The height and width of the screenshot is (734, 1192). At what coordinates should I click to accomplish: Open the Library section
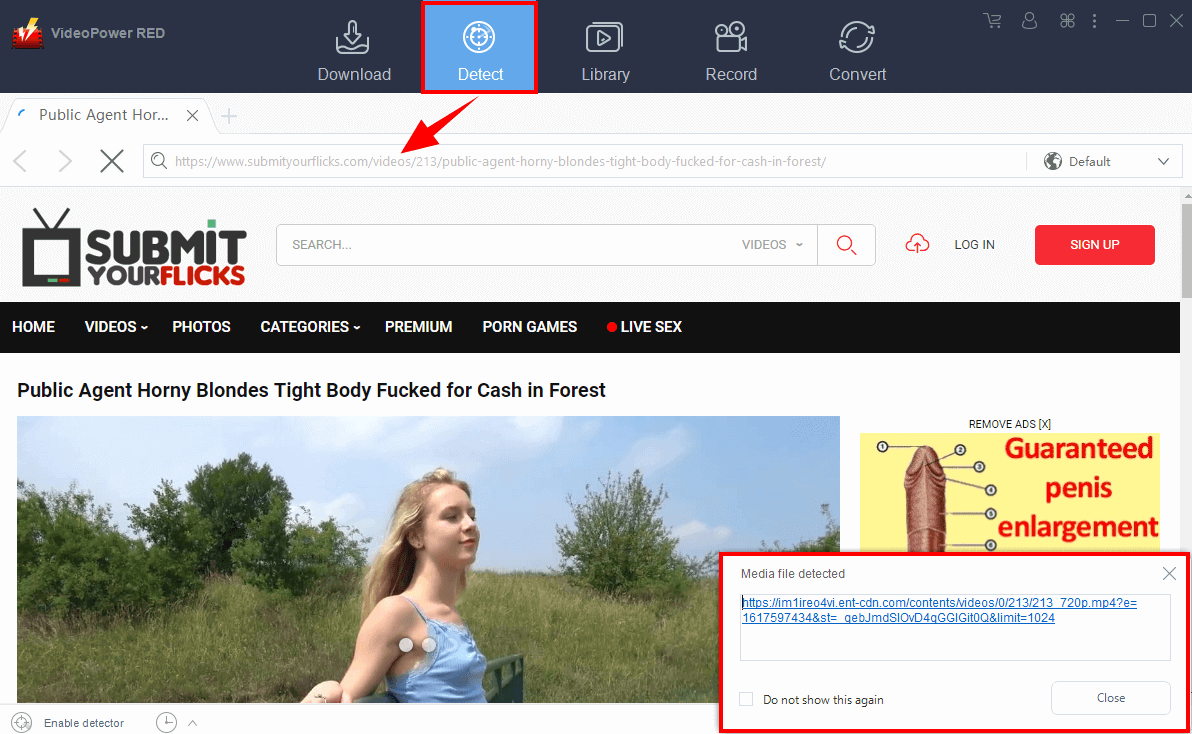click(605, 51)
